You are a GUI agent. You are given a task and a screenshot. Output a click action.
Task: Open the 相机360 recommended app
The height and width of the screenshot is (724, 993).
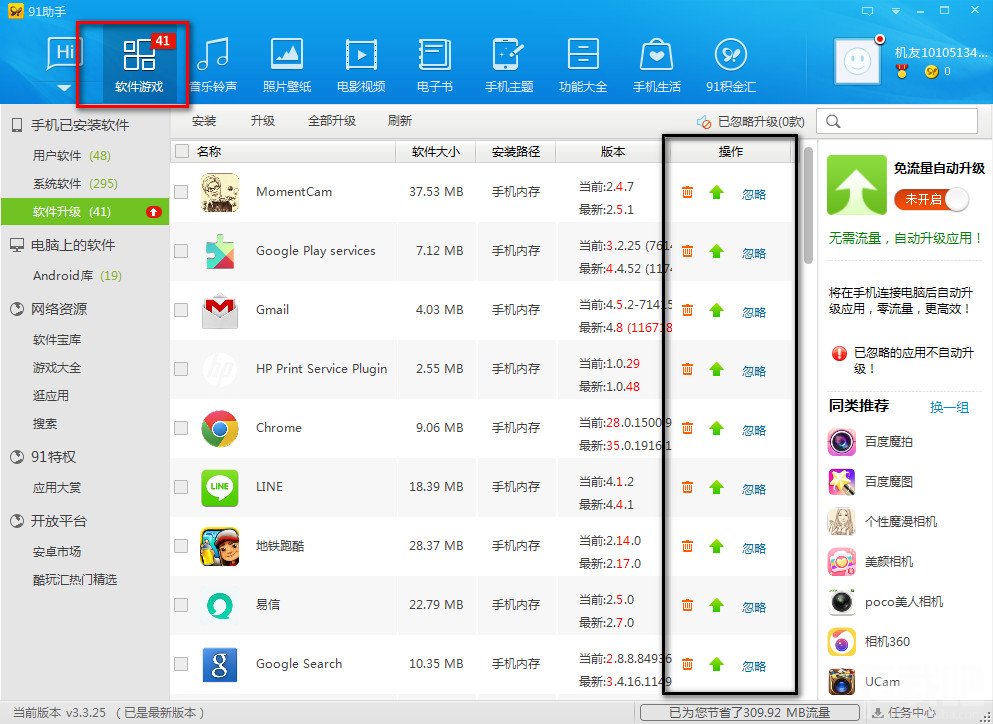coord(868,642)
